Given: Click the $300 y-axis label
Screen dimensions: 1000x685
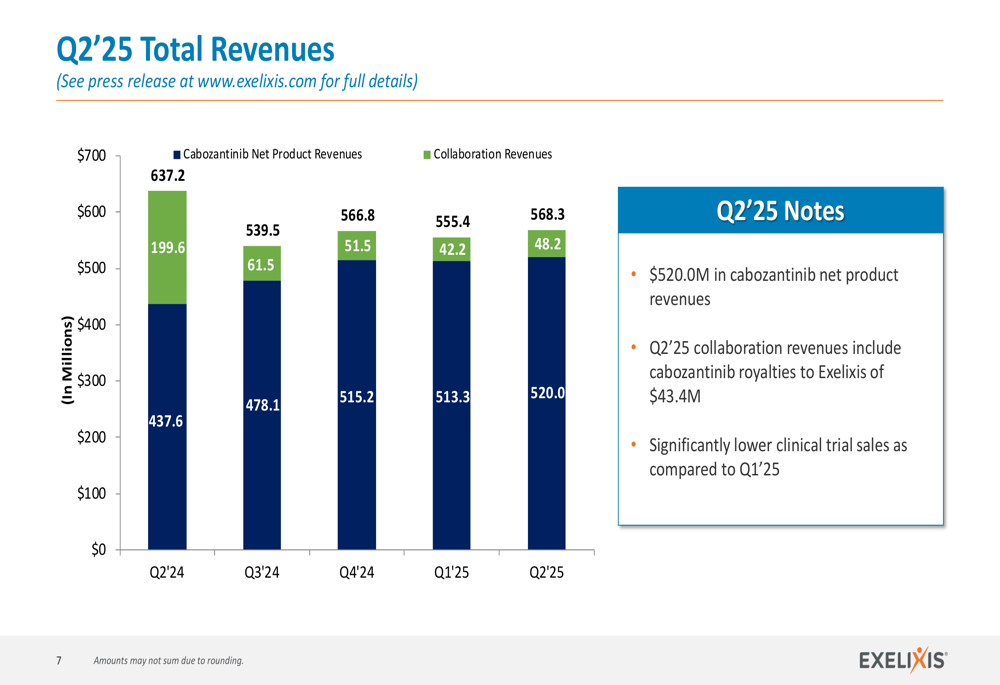Looking at the screenshot, I should 92,381.
